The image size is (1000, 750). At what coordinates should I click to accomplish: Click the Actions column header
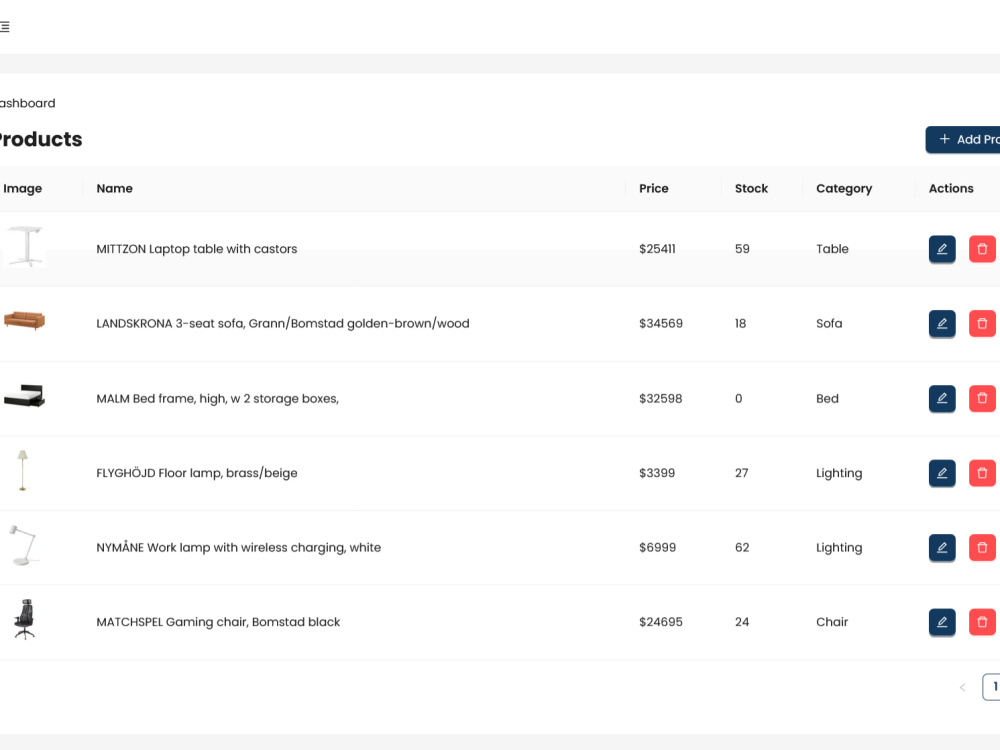[951, 188]
